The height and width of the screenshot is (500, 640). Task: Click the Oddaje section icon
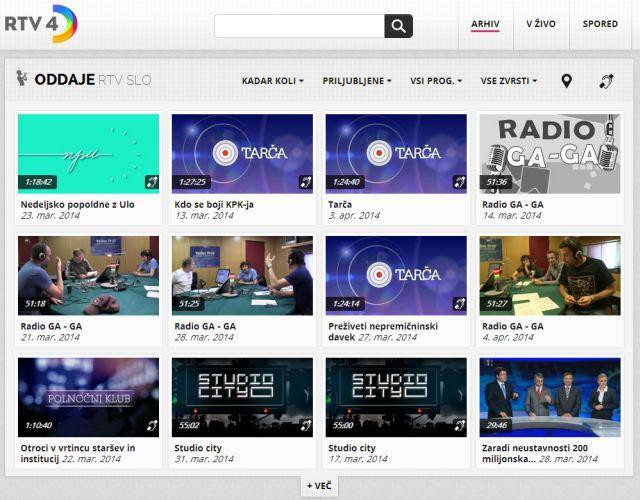[22, 79]
